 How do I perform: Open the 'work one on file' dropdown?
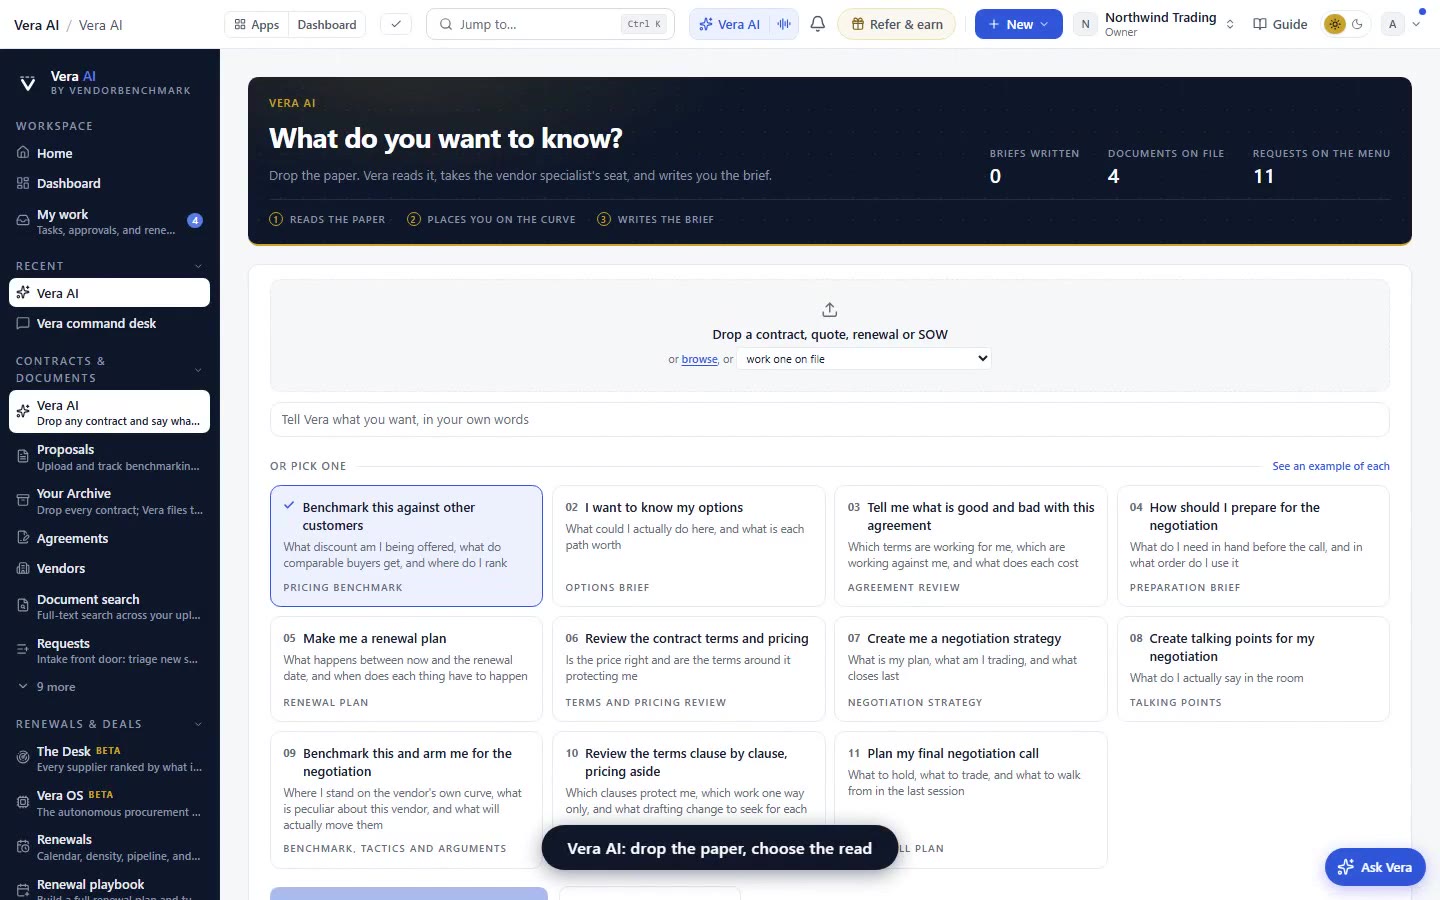coord(864,359)
